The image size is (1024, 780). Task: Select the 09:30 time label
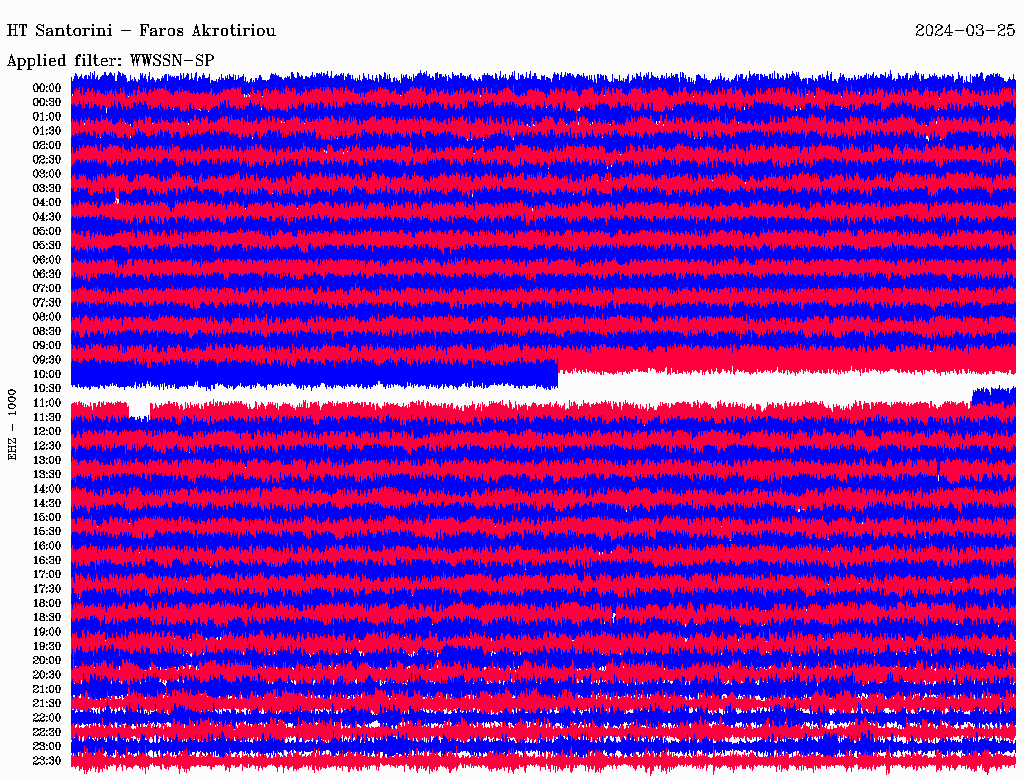coord(47,360)
